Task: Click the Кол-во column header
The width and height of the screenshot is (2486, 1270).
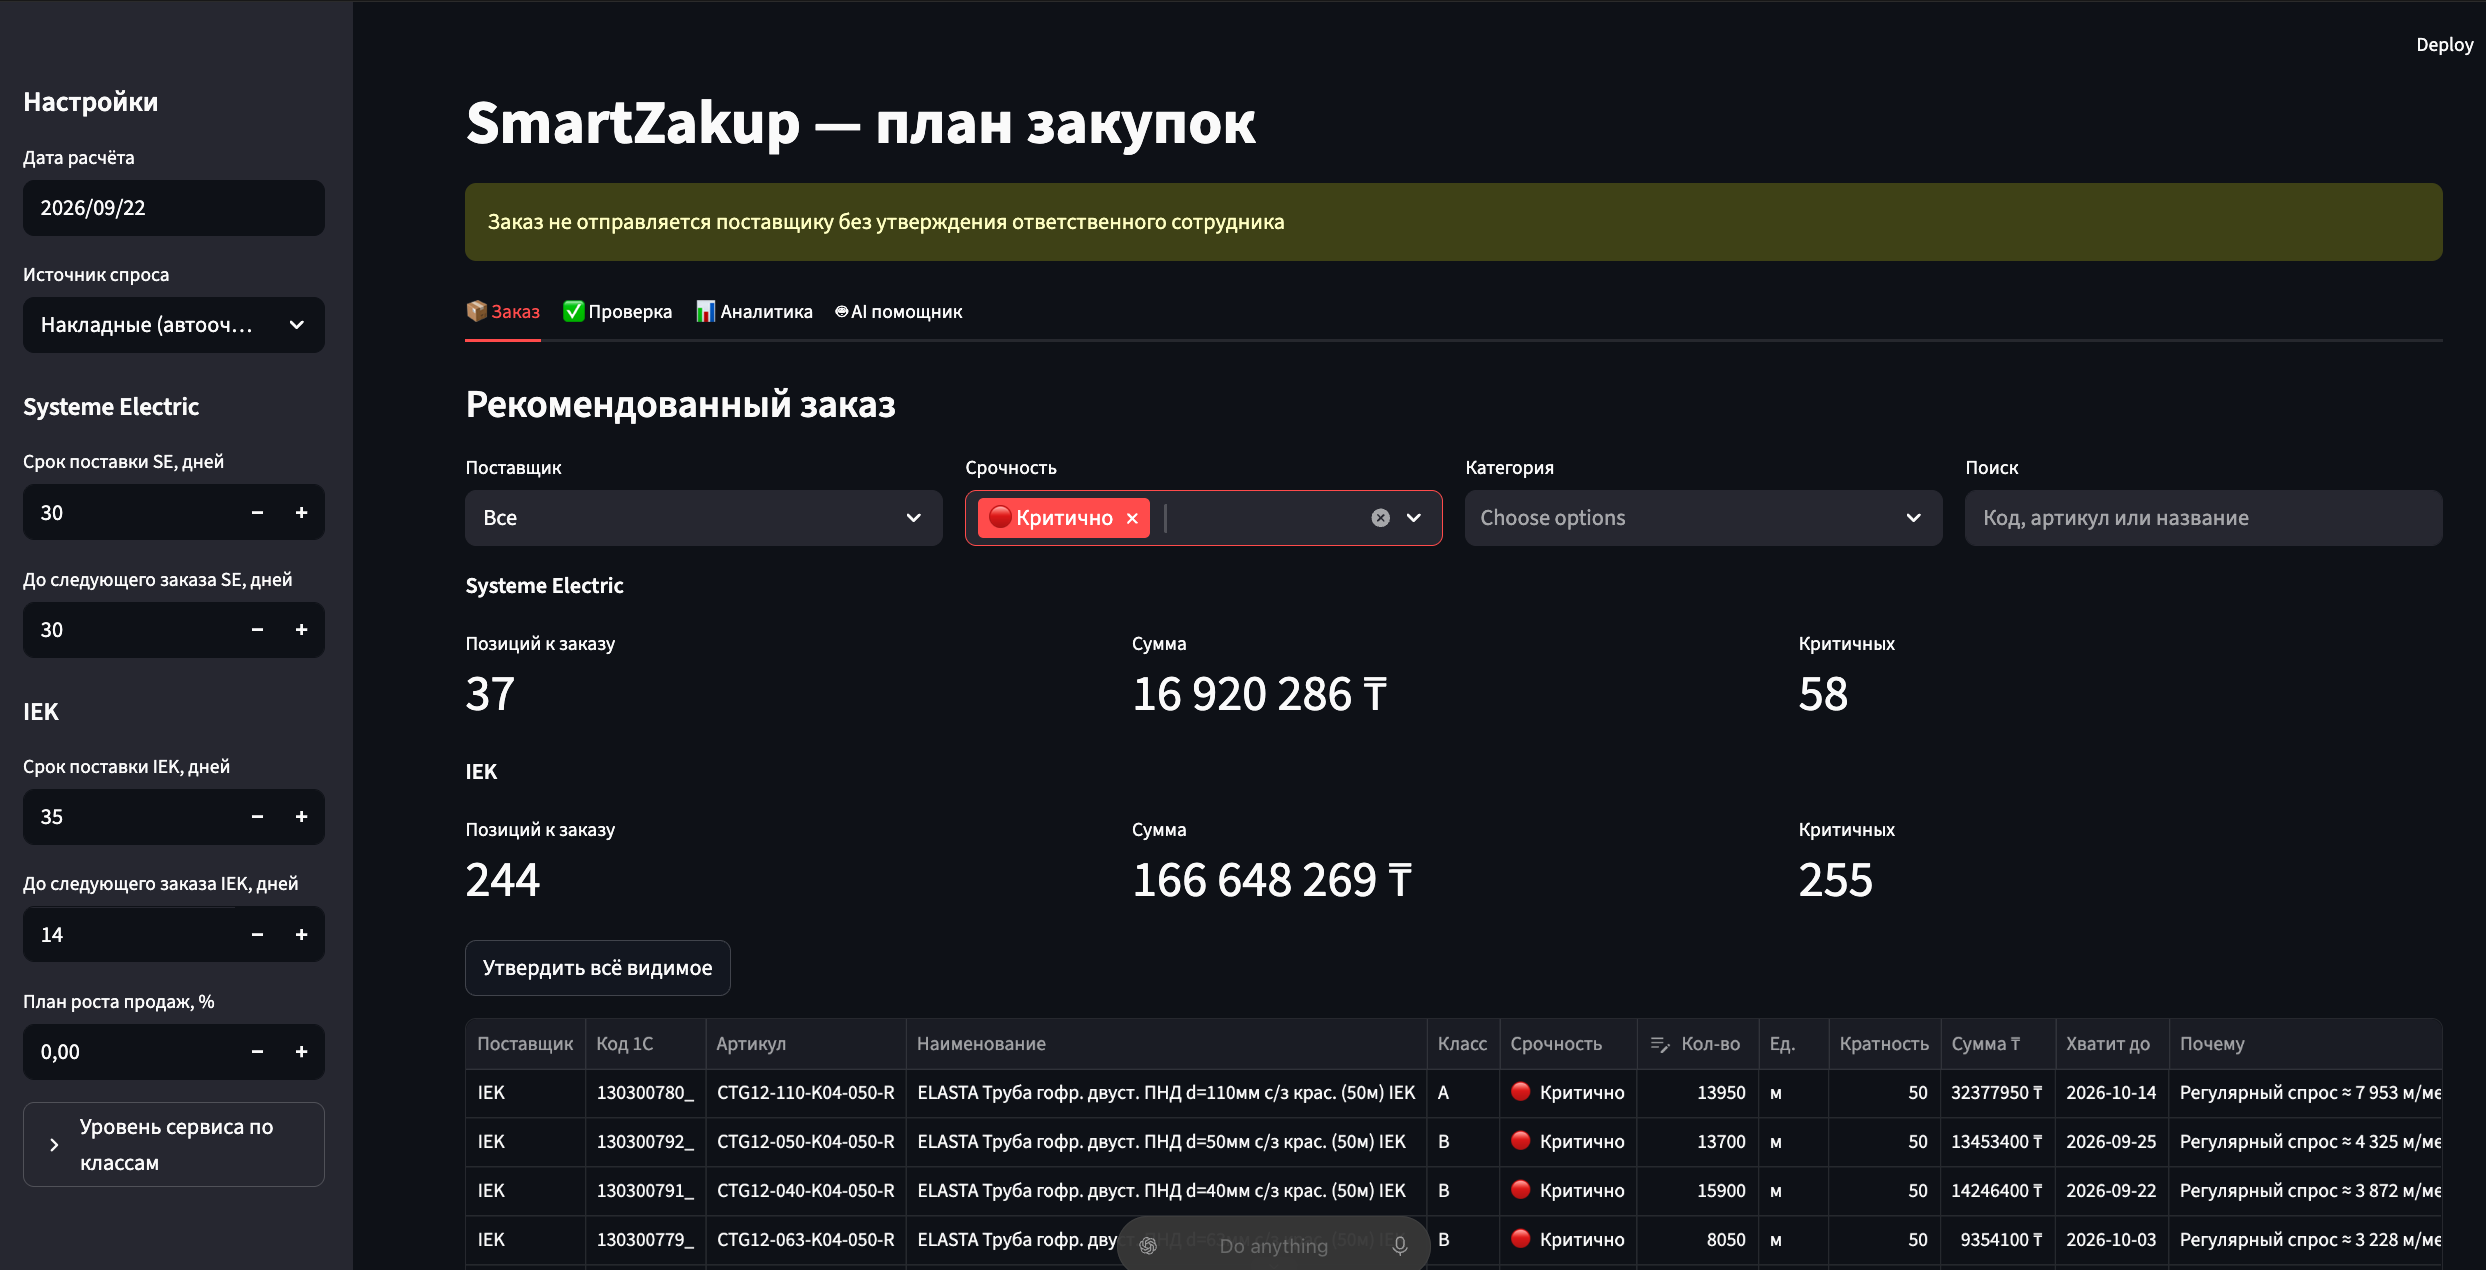Action: [1697, 1044]
